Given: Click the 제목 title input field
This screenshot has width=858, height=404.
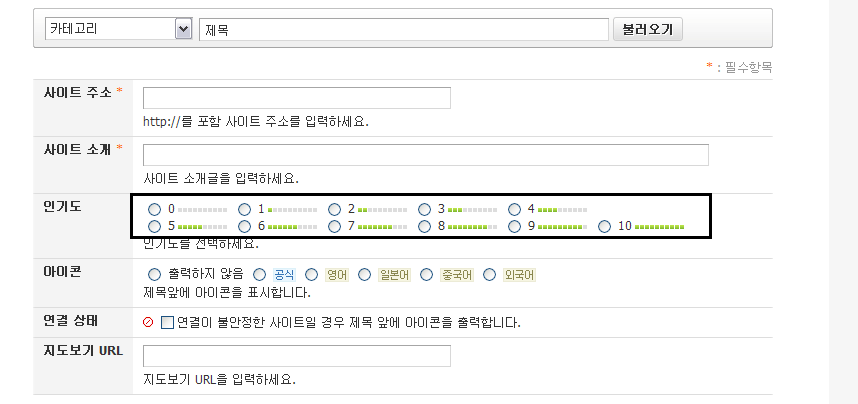Looking at the screenshot, I should coord(404,29).
